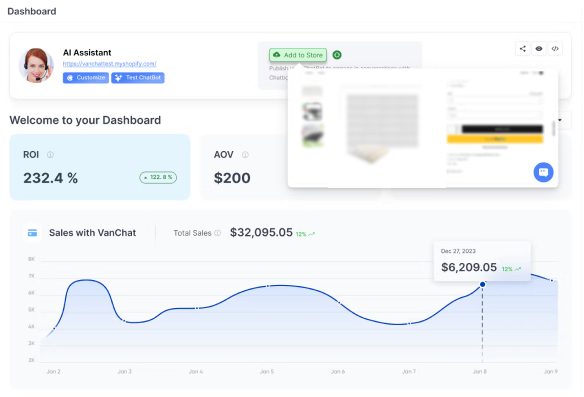Click the ROI value 232.4 %
This screenshot has width=584, height=397.
coord(51,178)
